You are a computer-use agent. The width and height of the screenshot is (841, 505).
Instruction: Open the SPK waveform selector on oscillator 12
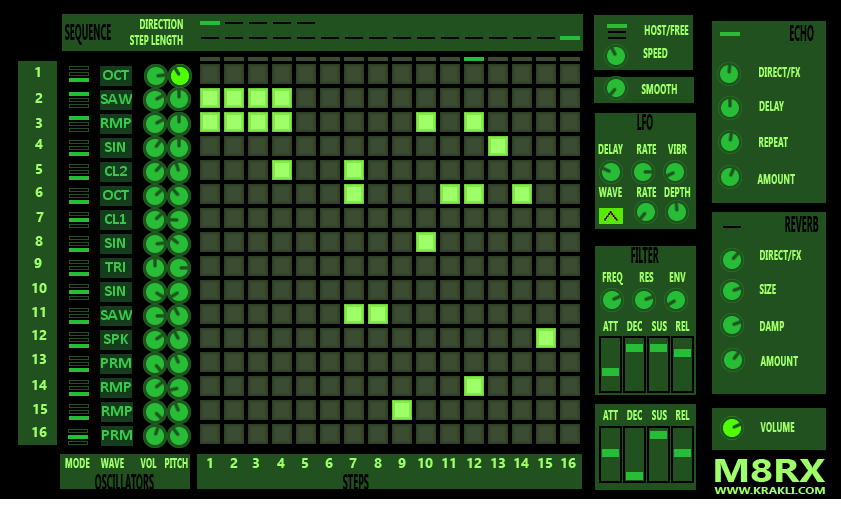coord(116,339)
